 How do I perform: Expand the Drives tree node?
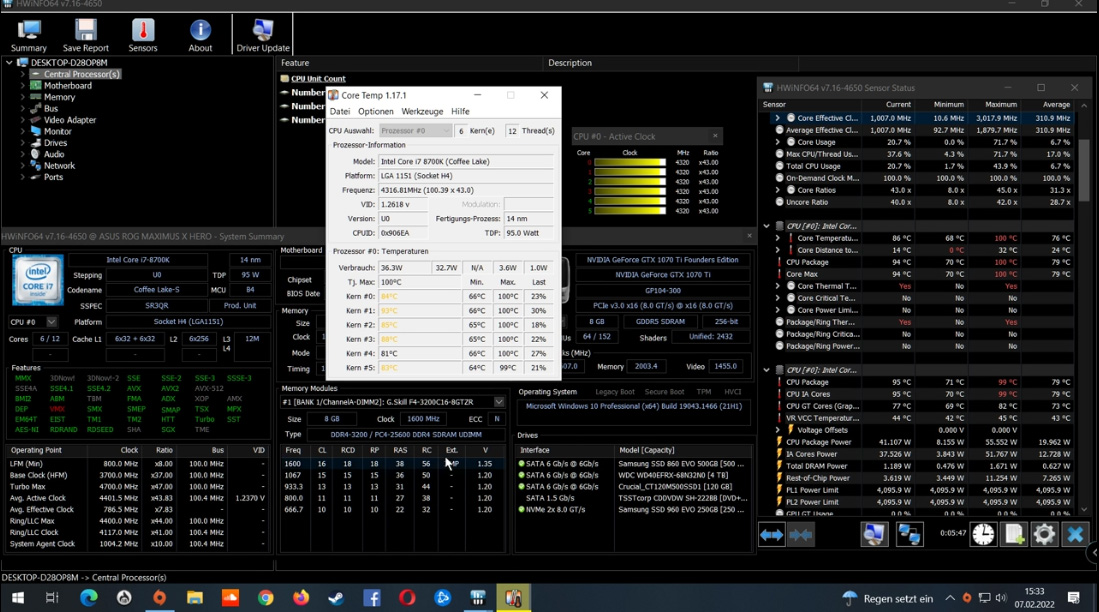pos(22,143)
